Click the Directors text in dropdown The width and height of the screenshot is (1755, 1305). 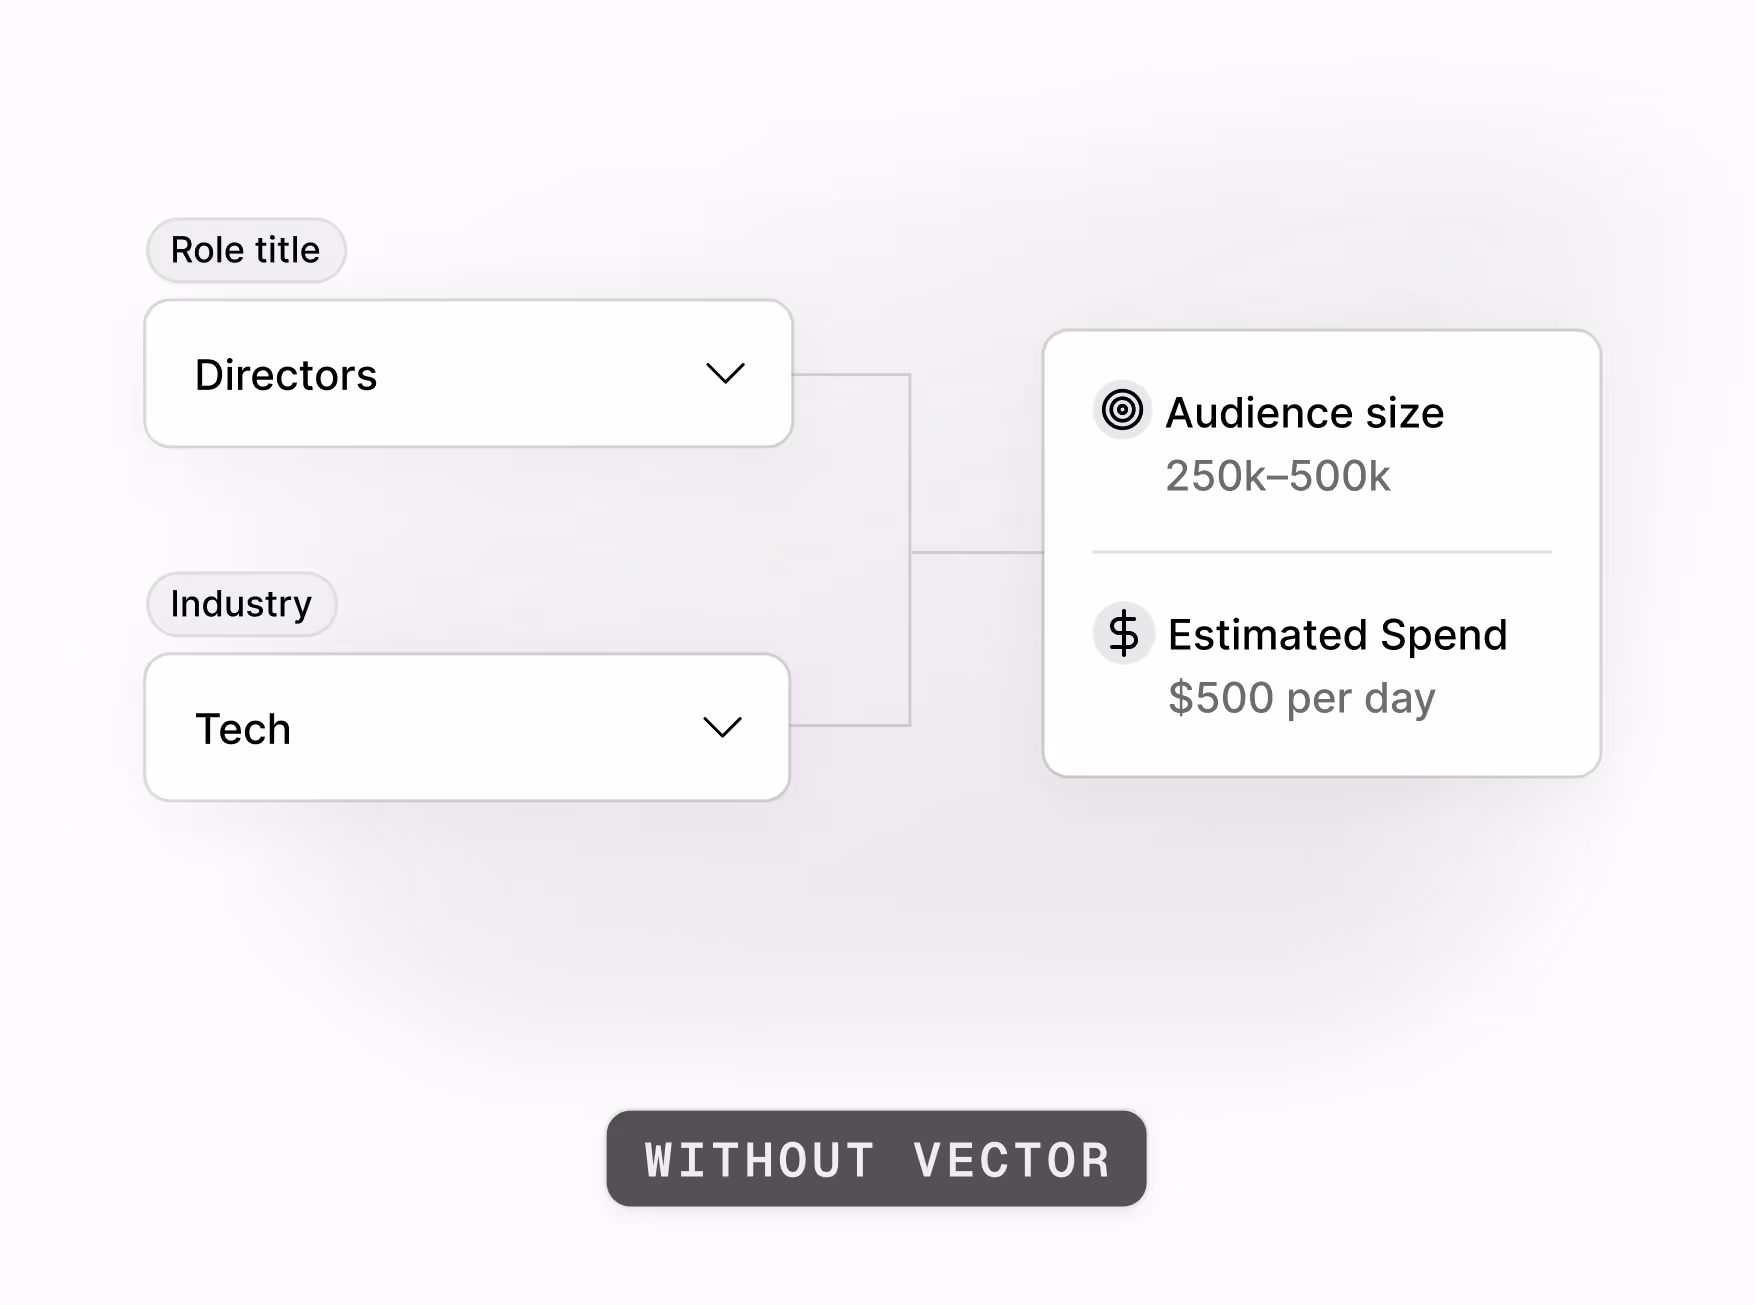coord(286,375)
